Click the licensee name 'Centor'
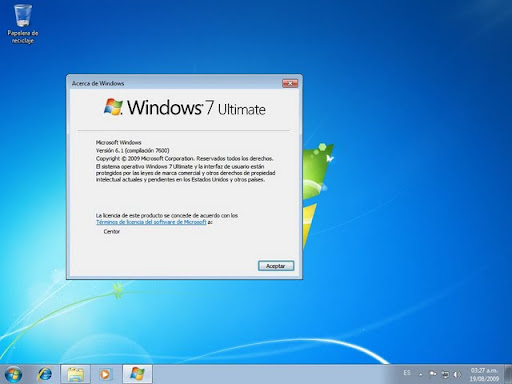Viewport: 512px width, 384px height. [x=111, y=231]
